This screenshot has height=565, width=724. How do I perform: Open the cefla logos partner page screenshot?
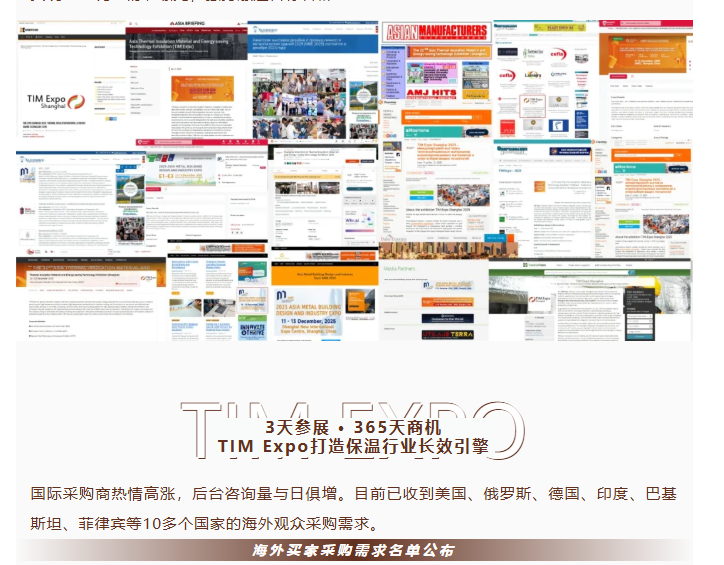click(x=546, y=79)
